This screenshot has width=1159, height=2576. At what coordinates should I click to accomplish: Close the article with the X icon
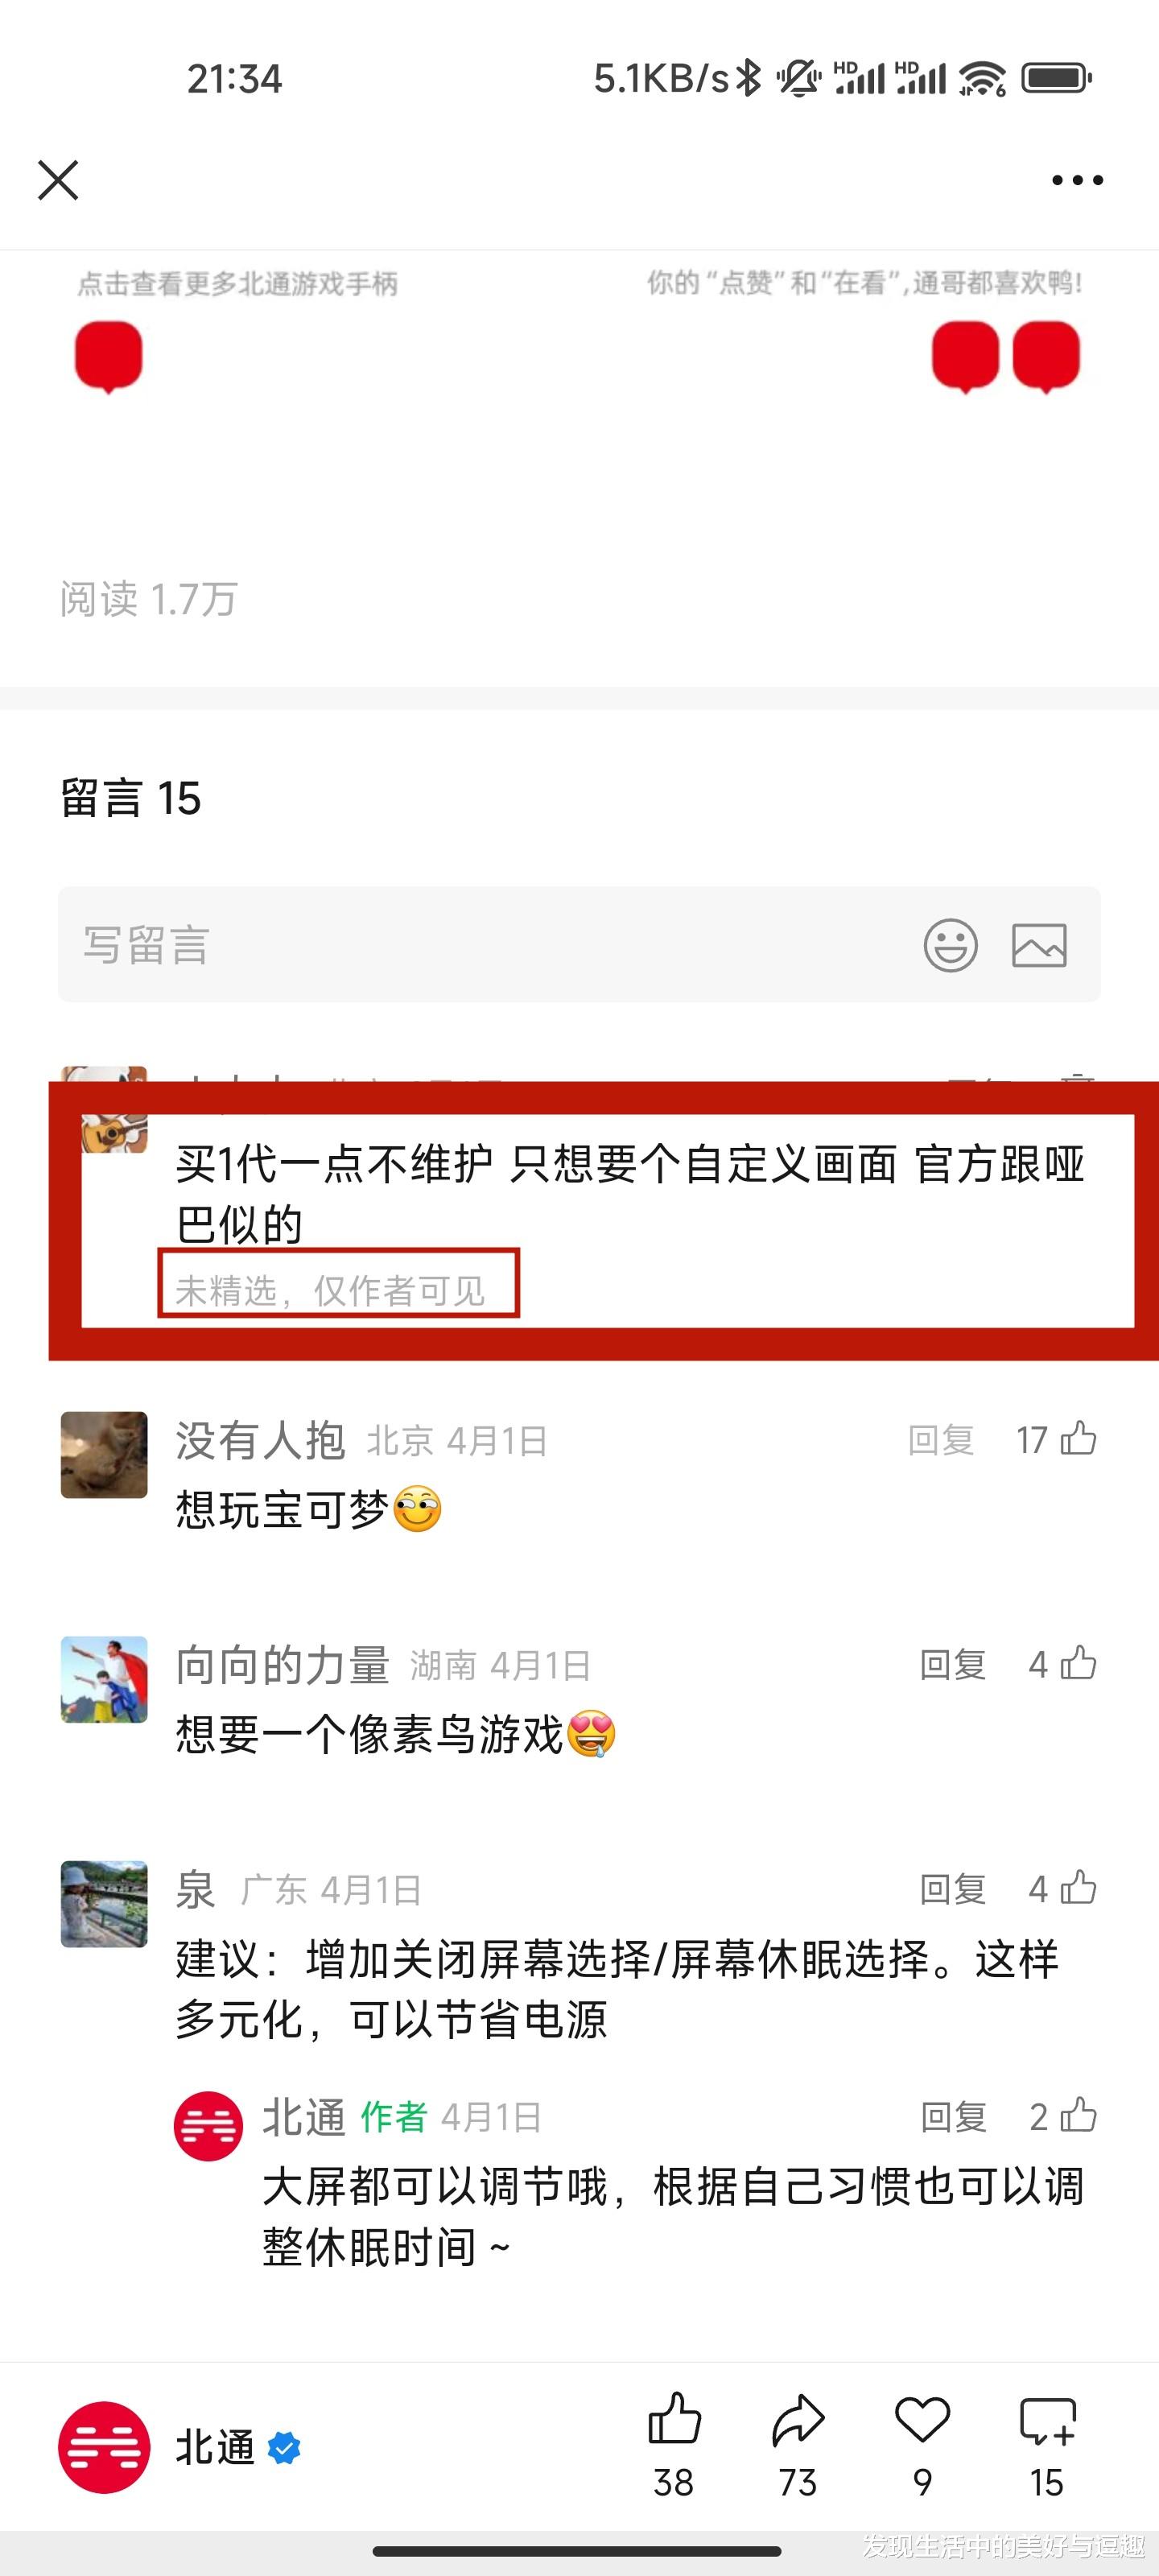click(58, 180)
